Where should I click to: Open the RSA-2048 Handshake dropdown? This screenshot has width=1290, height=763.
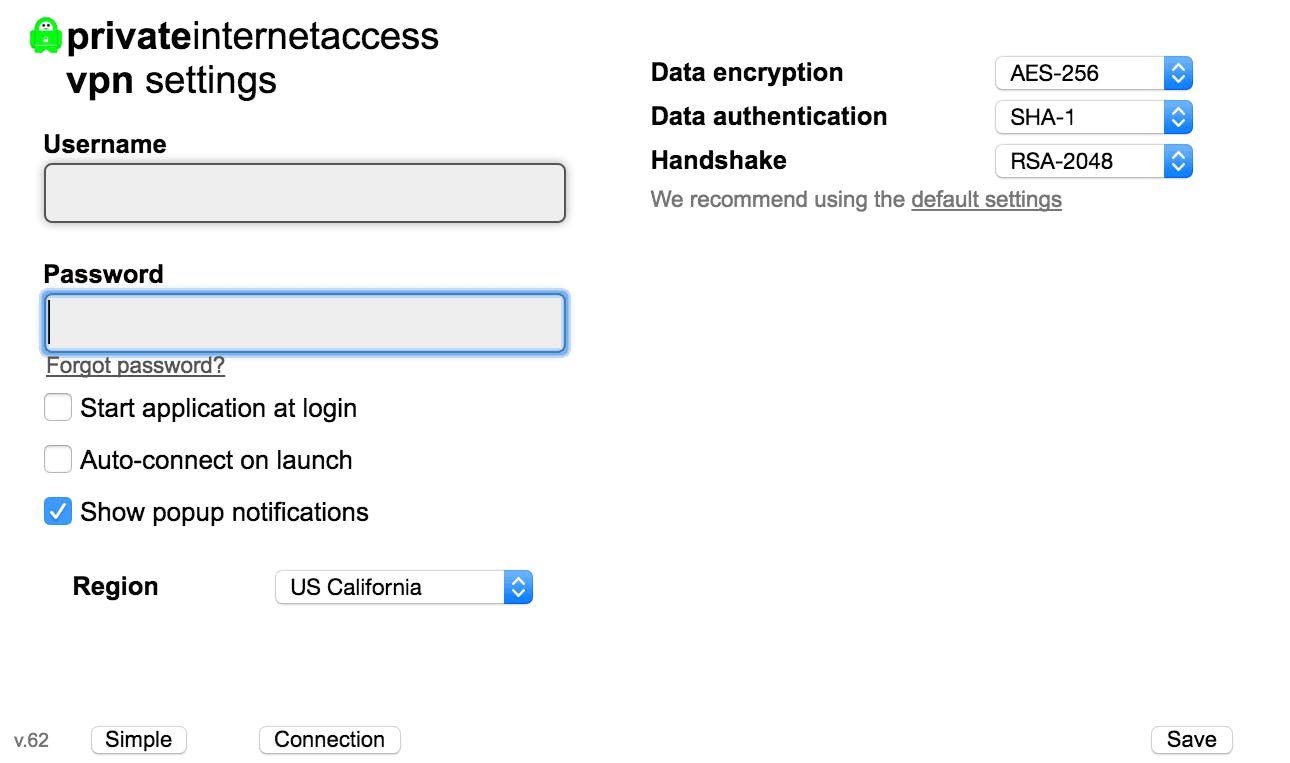[1080, 161]
